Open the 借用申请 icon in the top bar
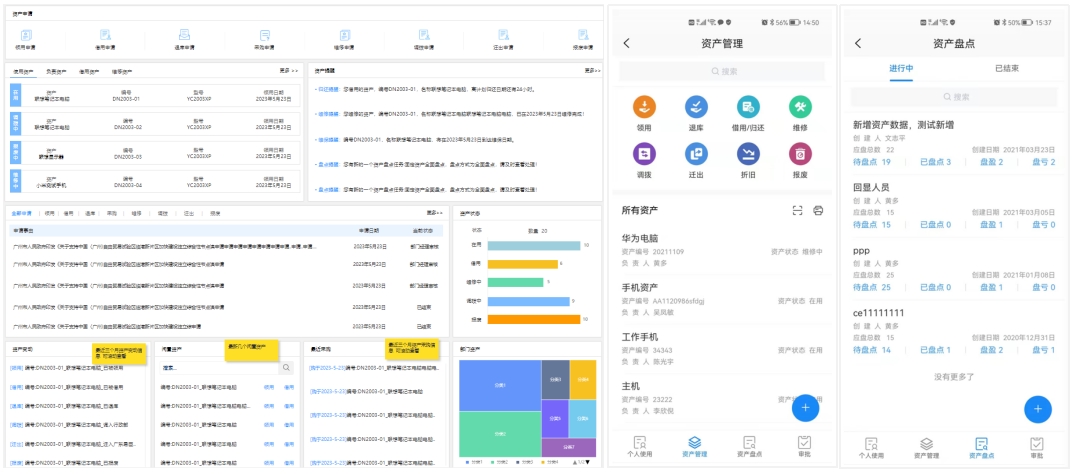Screen dimensions: 1074x474 (x=105, y=35)
